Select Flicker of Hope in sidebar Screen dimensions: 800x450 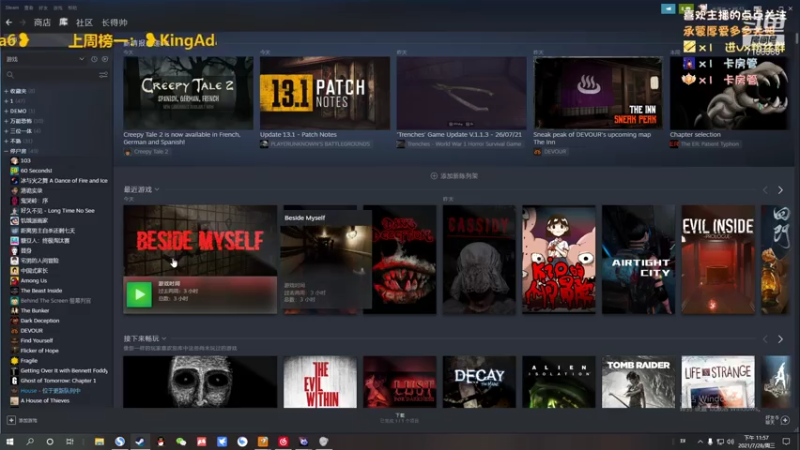pyautogui.click(x=39, y=351)
